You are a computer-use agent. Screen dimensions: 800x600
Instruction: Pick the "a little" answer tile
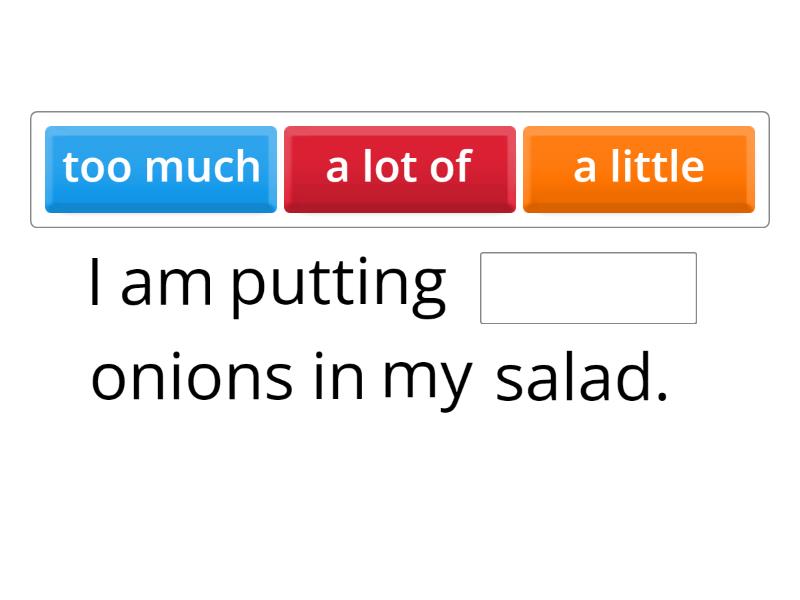pyautogui.click(x=638, y=168)
